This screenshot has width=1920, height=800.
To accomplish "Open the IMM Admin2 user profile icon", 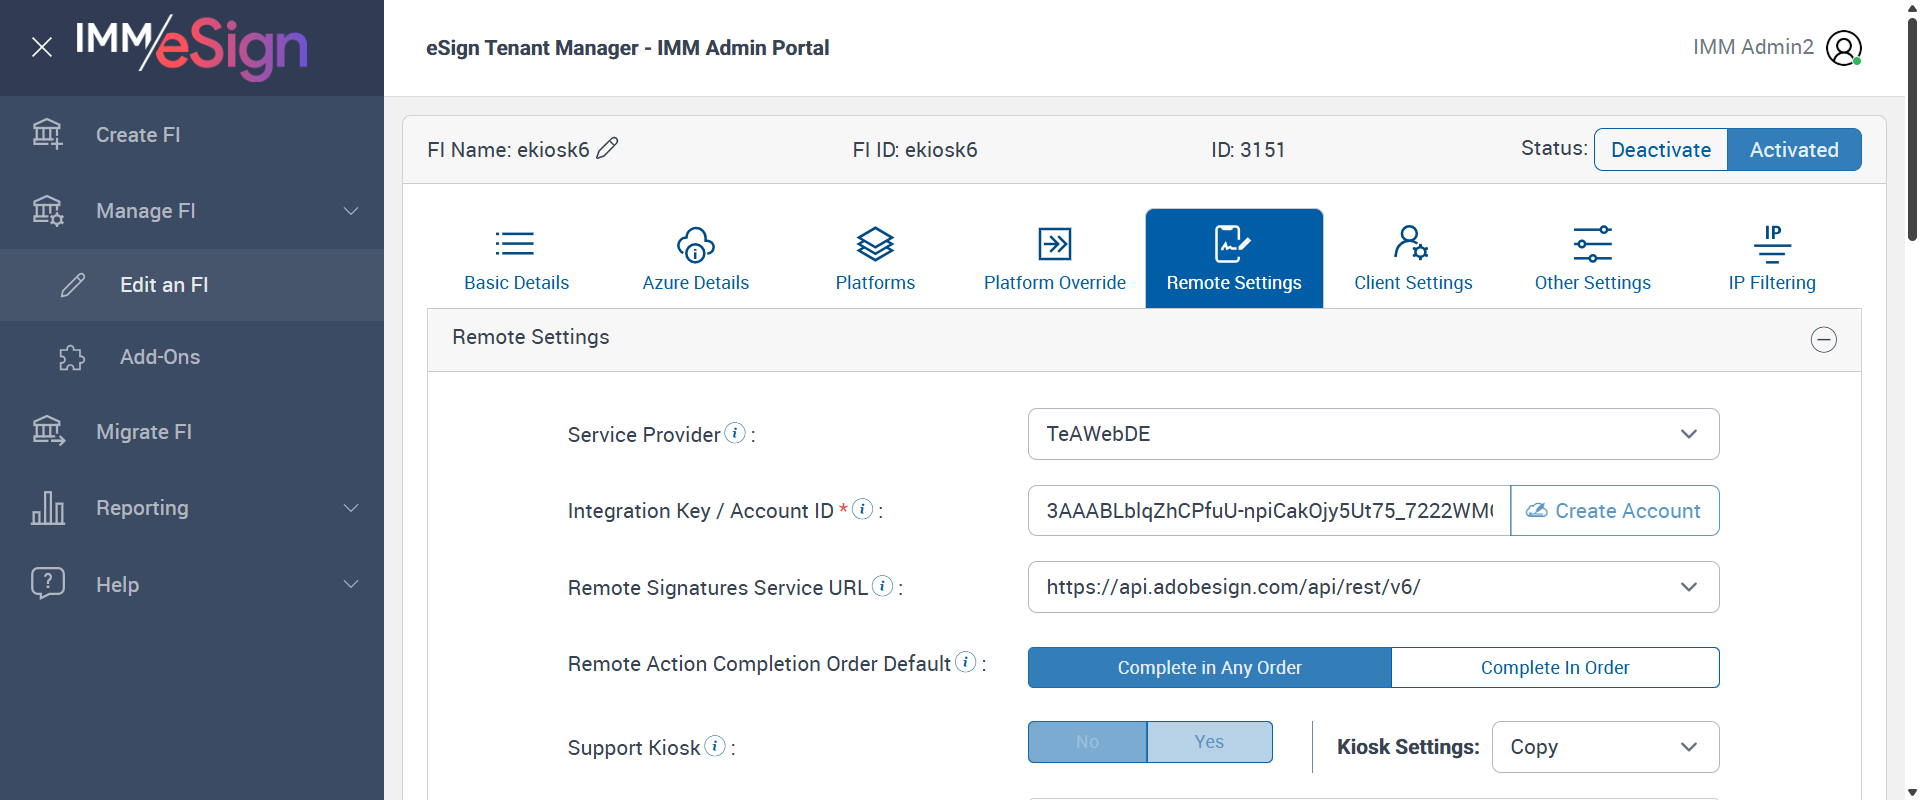I will pos(1843,48).
